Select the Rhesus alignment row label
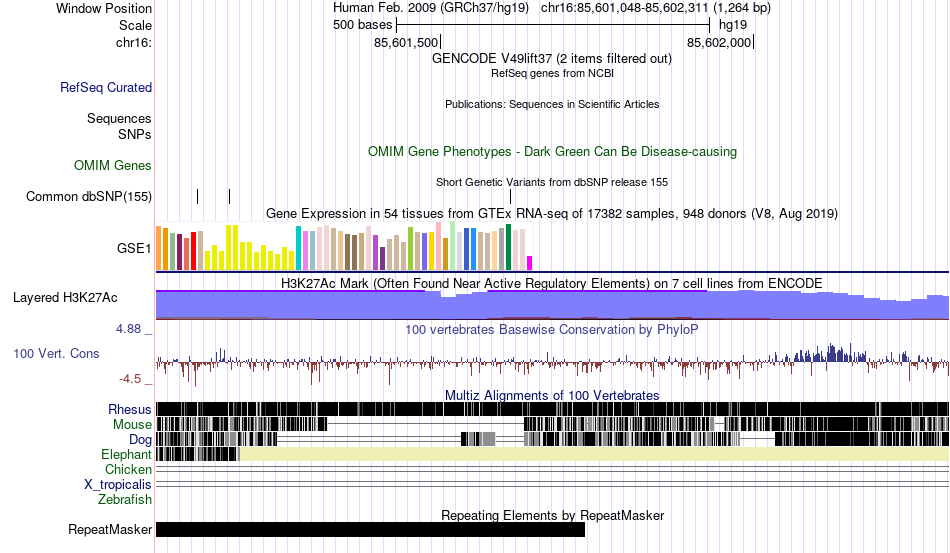The width and height of the screenshot is (950, 553). point(130,409)
